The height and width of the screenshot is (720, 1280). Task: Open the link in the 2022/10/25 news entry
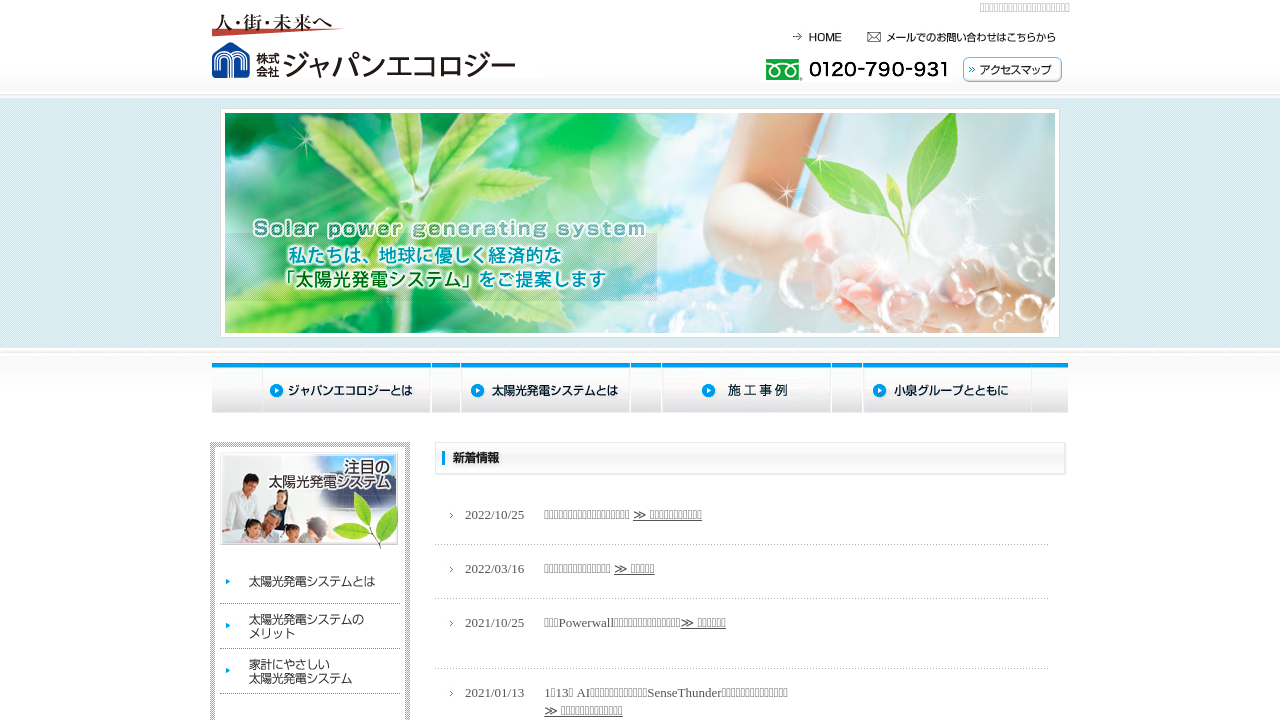click(667, 515)
